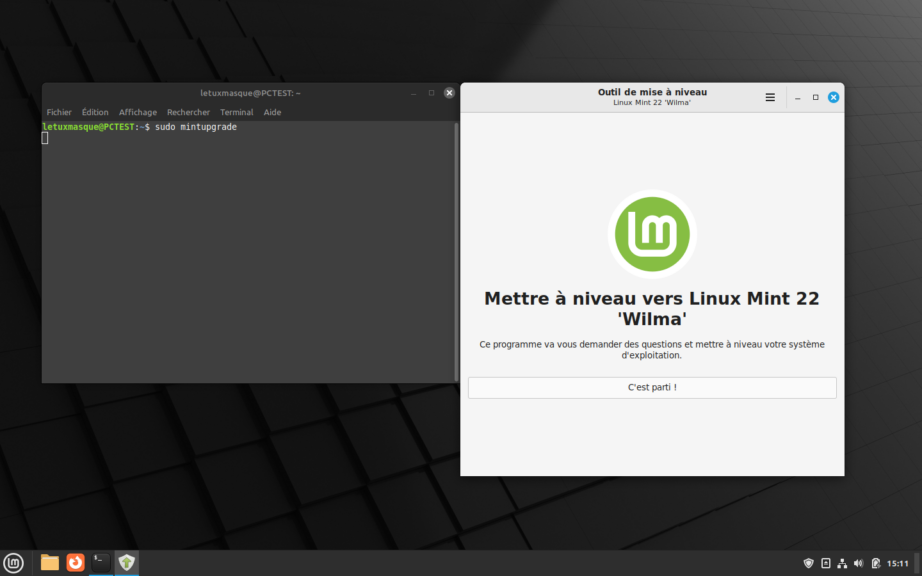
Task: Open the Rechercher menu
Action: [x=188, y=112]
